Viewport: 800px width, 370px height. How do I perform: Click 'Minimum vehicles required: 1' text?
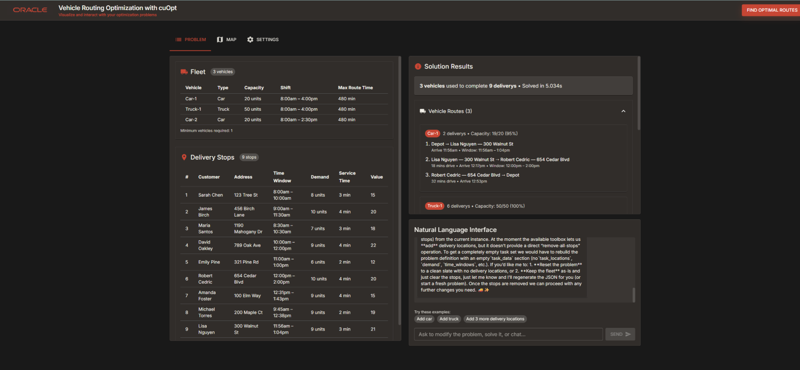(x=206, y=131)
